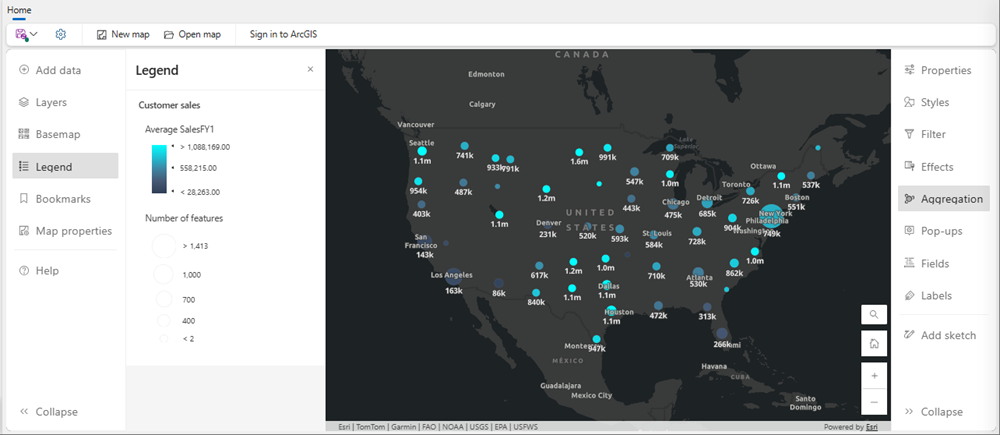Open the Basemap gallery
This screenshot has height=435, width=1000.
pyautogui.click(x=65, y=134)
